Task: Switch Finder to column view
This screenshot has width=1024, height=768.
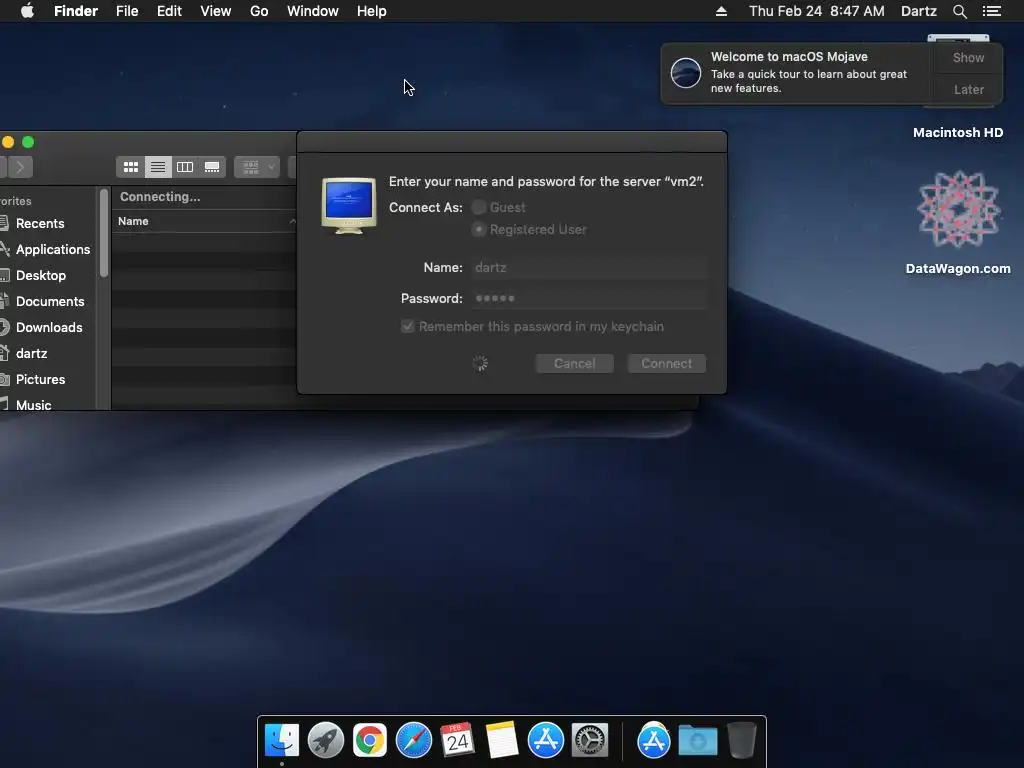Action: coord(185,167)
